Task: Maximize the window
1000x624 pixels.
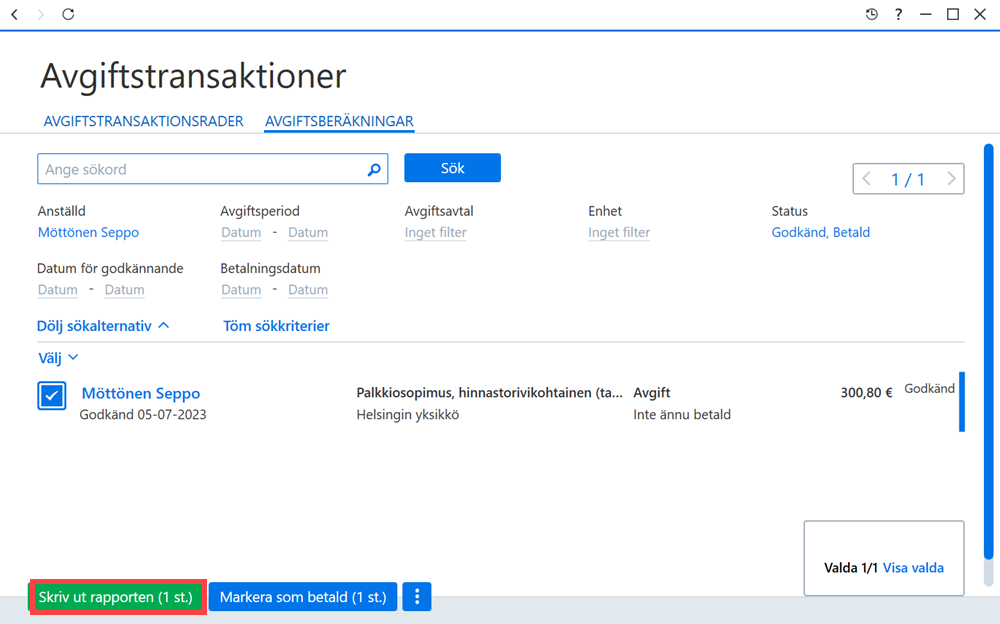Action: point(953,14)
